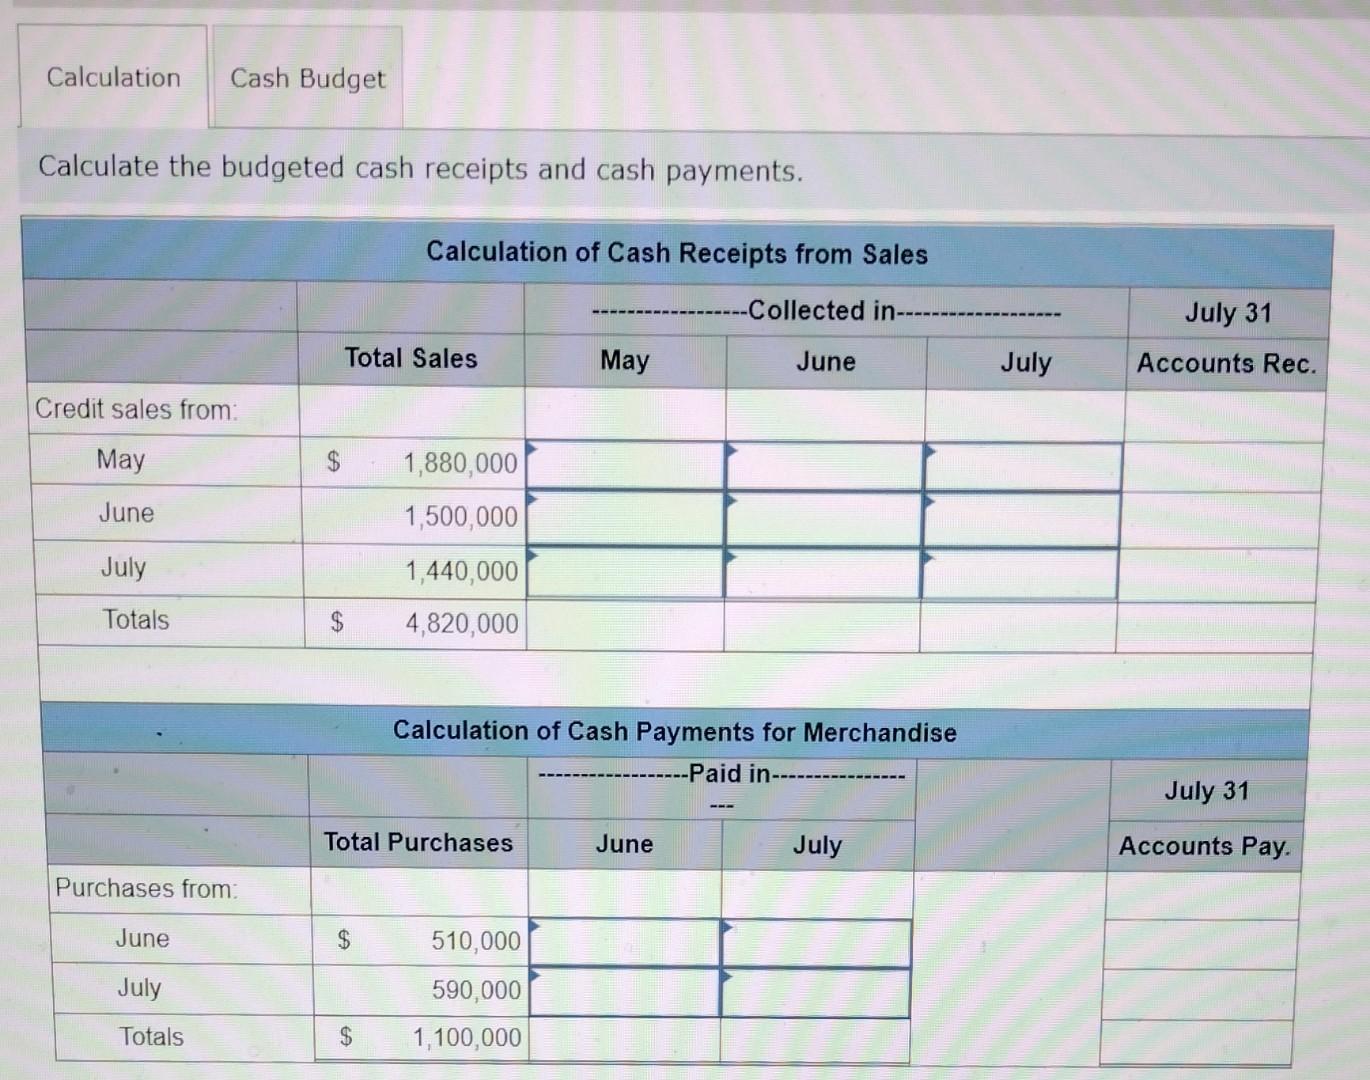Image resolution: width=1370 pixels, height=1080 pixels.
Task: Select May credit sales collected in June cell
Action: [824, 466]
